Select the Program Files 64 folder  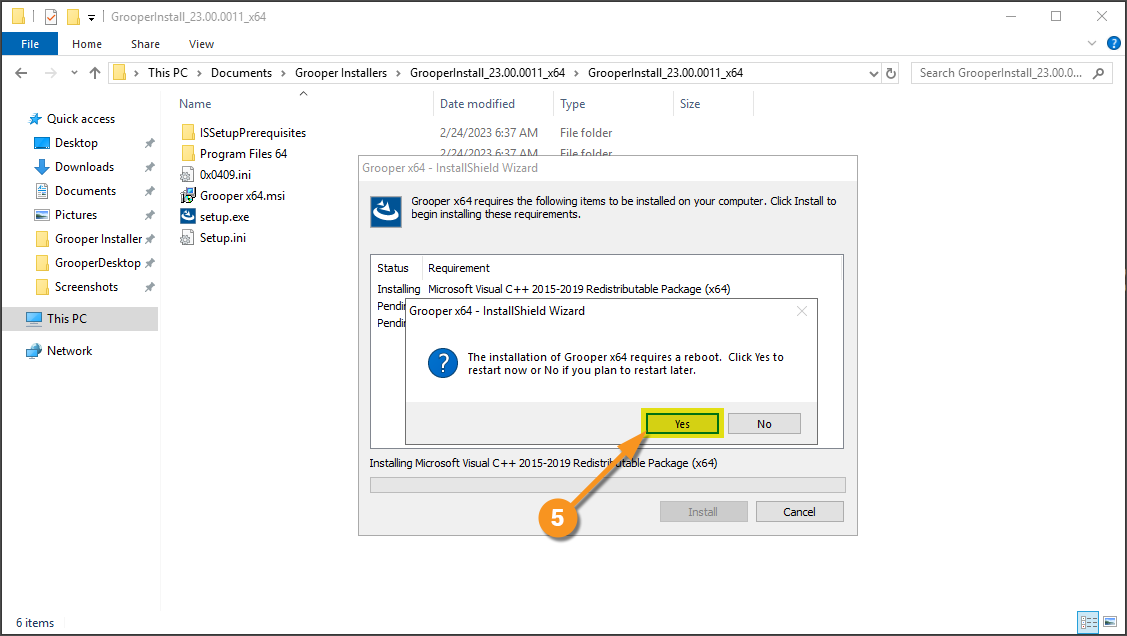click(243, 154)
